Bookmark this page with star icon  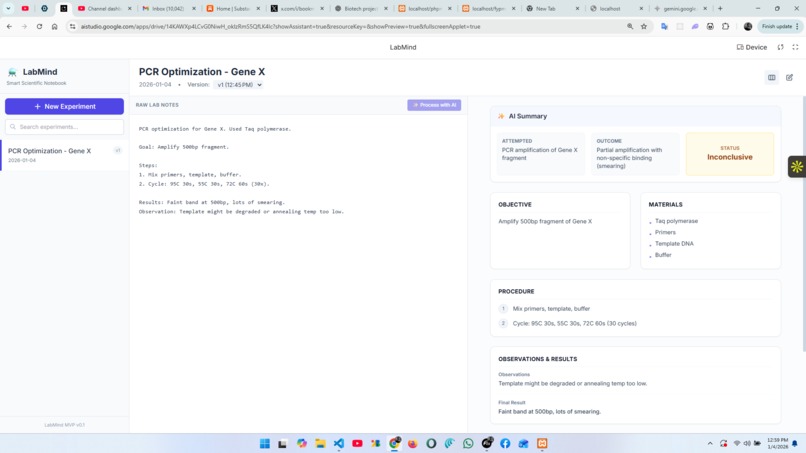[x=644, y=27]
